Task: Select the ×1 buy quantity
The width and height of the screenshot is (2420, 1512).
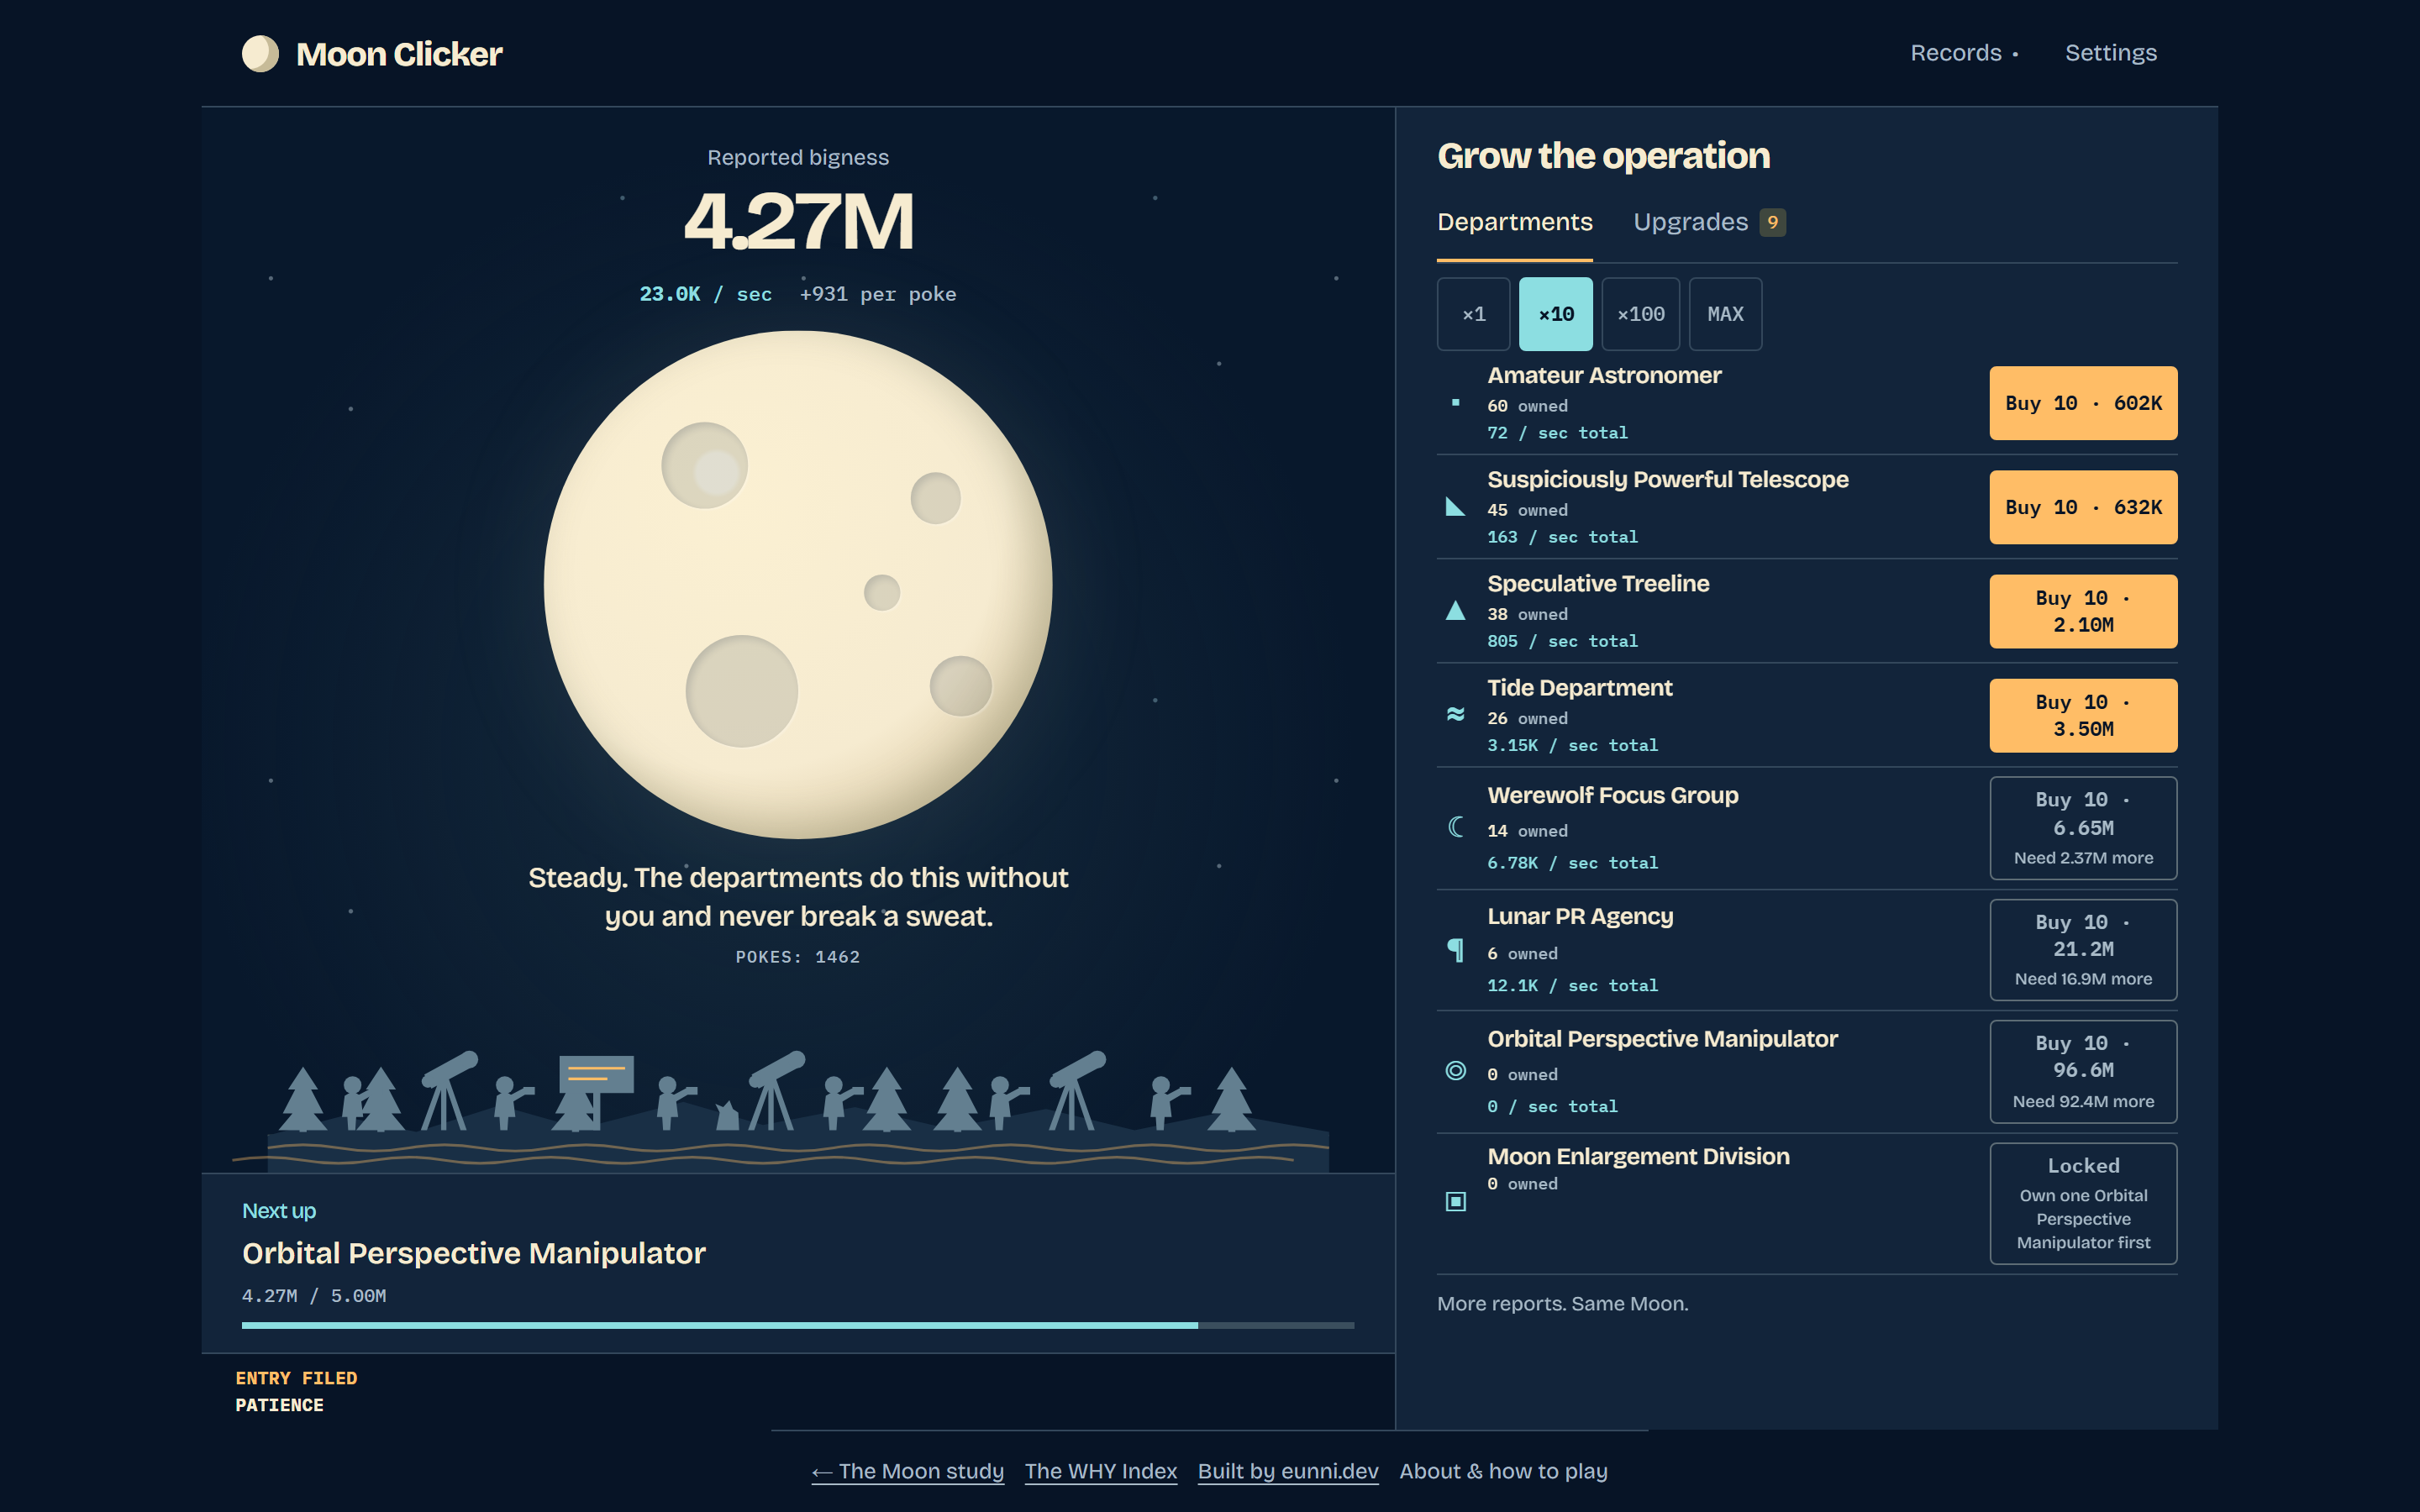Action: tap(1473, 314)
